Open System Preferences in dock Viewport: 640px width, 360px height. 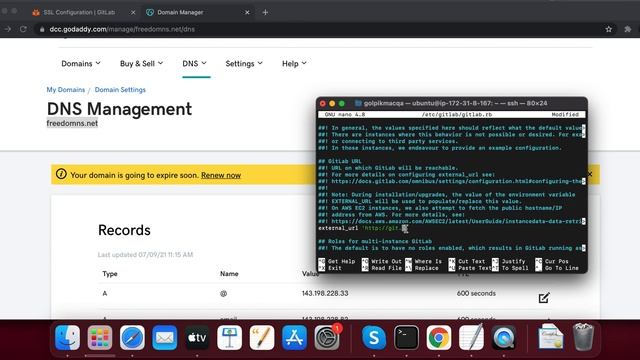[327, 338]
